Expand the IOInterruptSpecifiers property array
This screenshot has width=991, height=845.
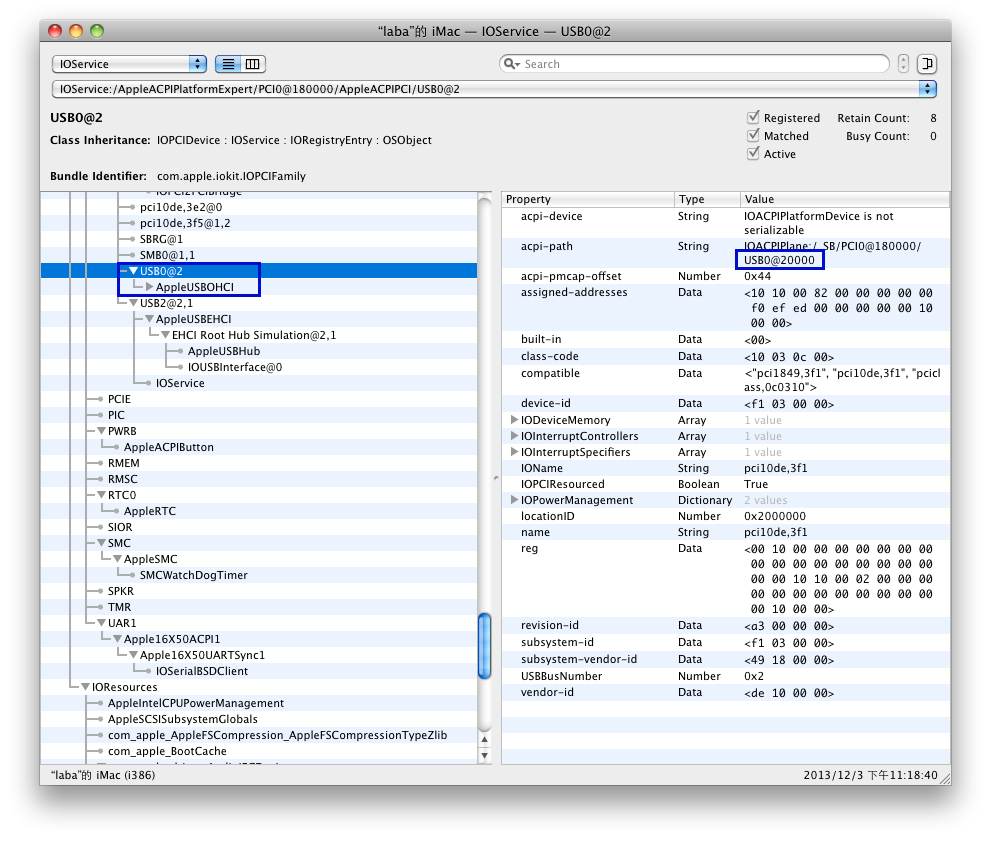[514, 452]
